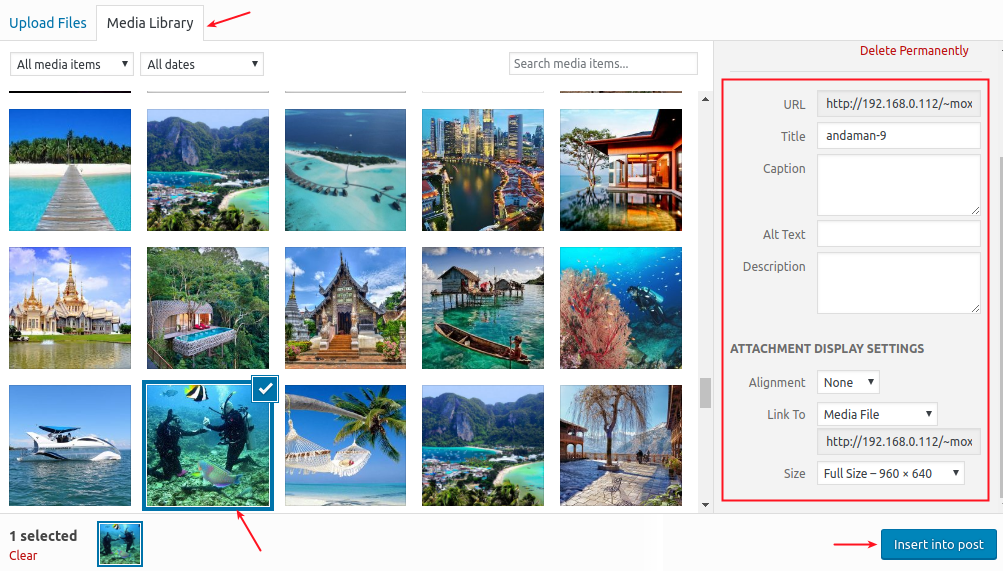
Task: Select the white golden temple thumbnail
Action: pos(70,308)
